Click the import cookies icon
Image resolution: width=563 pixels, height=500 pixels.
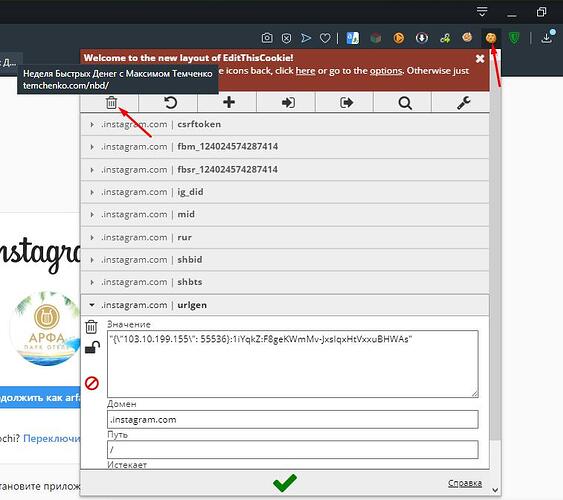point(288,103)
